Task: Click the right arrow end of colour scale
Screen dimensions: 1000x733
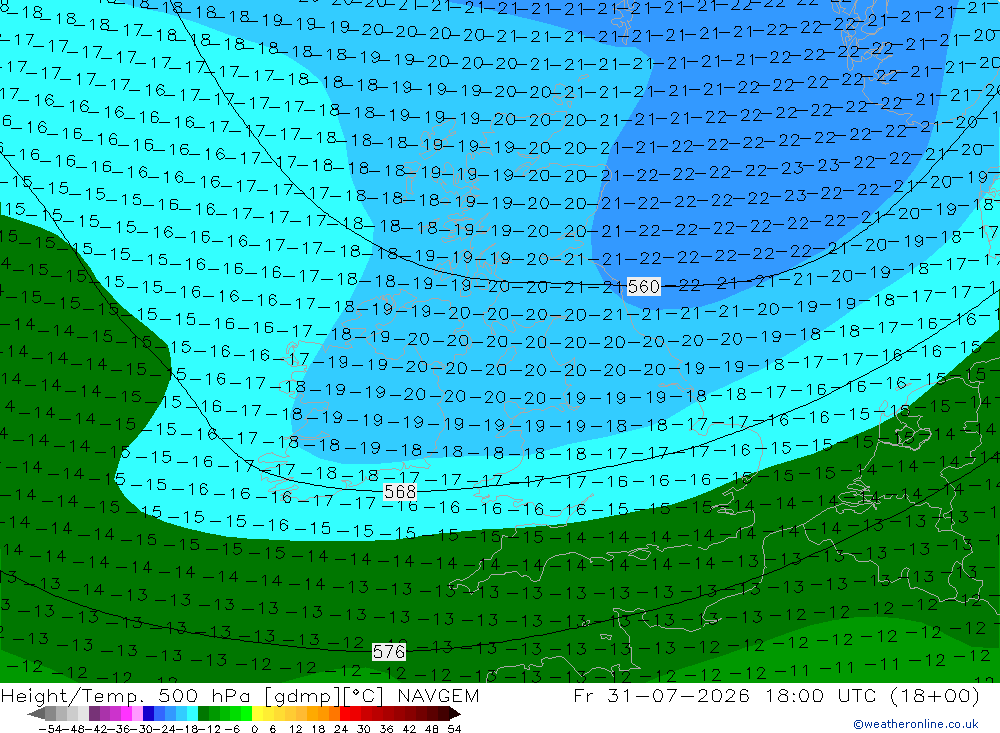Action: pos(455,714)
